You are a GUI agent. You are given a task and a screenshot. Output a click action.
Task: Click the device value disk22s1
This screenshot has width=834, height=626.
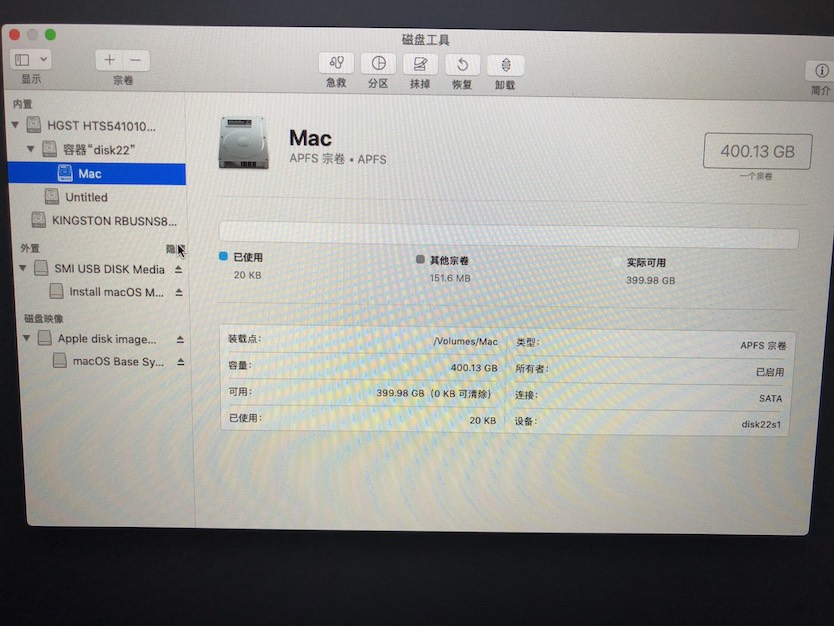[761, 424]
